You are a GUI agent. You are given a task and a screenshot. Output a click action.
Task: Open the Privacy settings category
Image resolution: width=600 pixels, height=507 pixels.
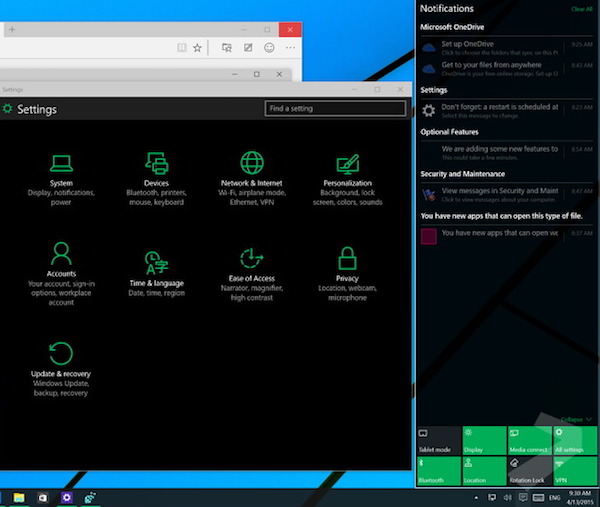coord(347,274)
